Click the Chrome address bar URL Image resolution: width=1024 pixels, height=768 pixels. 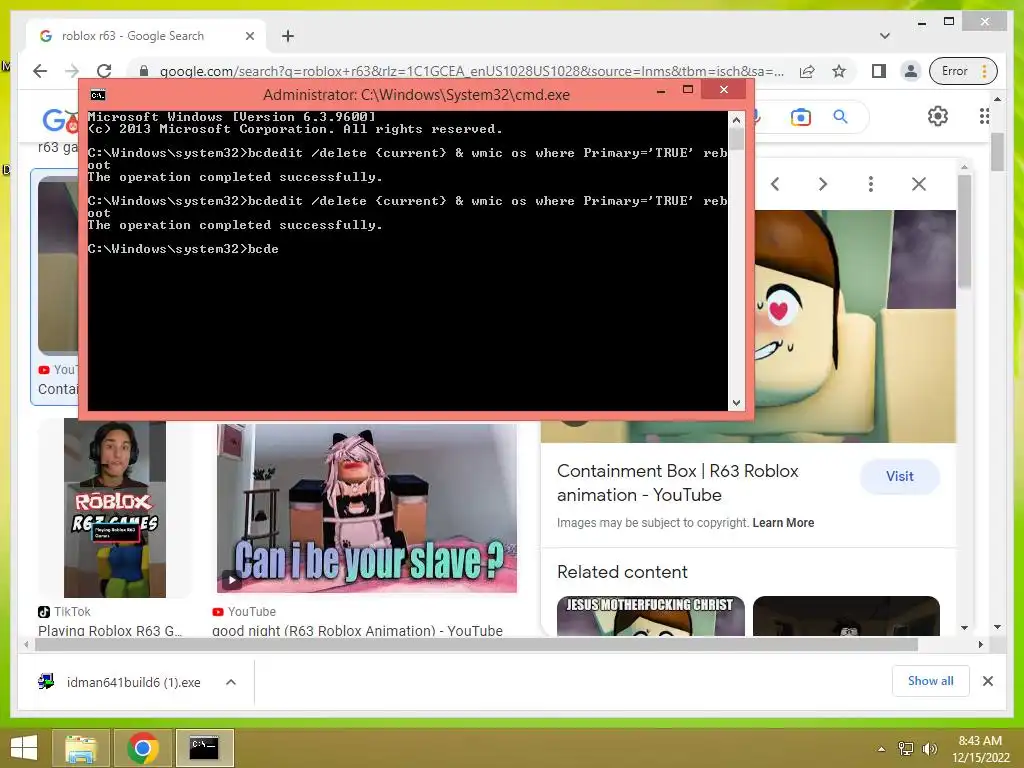[x=472, y=71]
